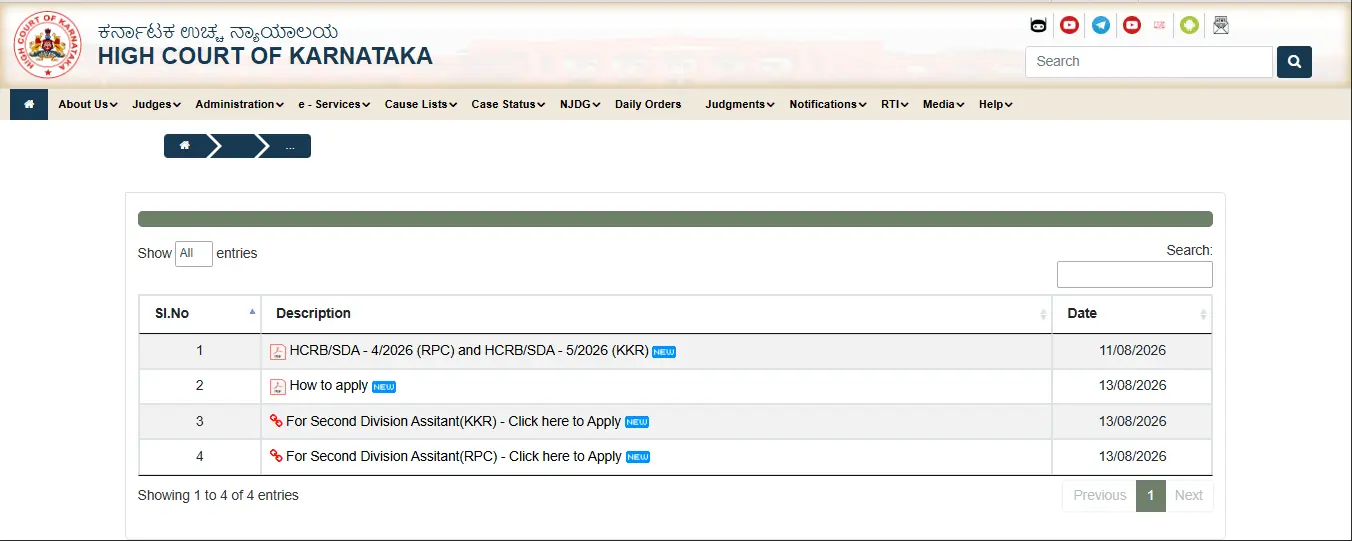Click the Sl.No cell showing 3

(199, 421)
